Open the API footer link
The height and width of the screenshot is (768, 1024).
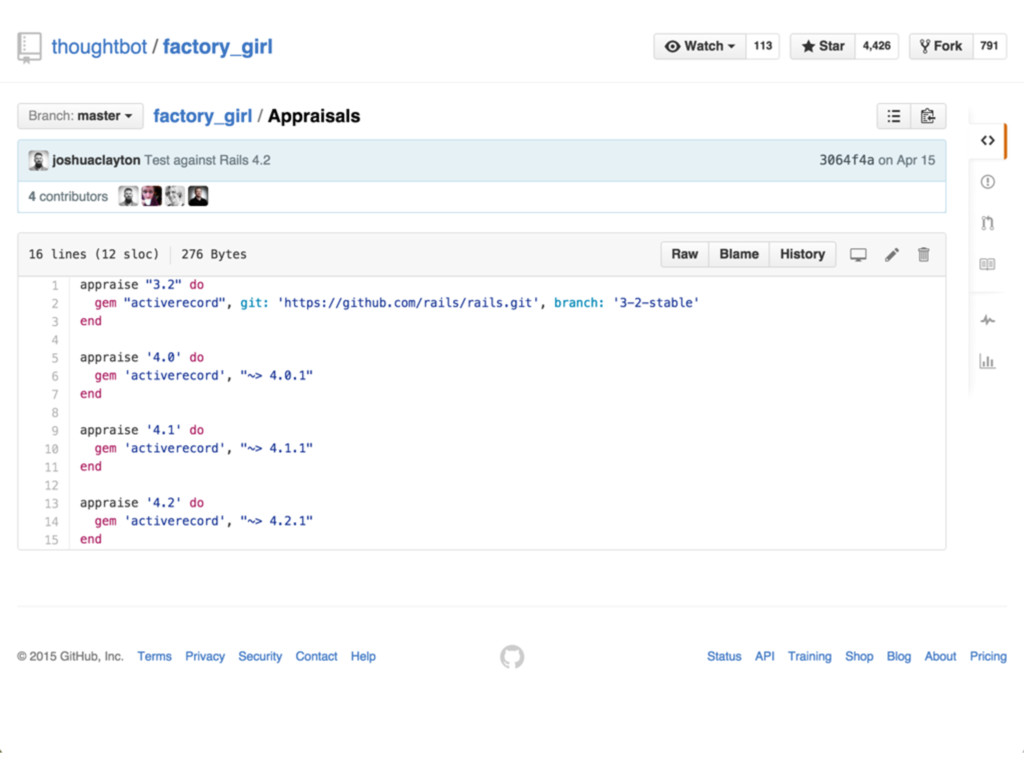click(764, 656)
